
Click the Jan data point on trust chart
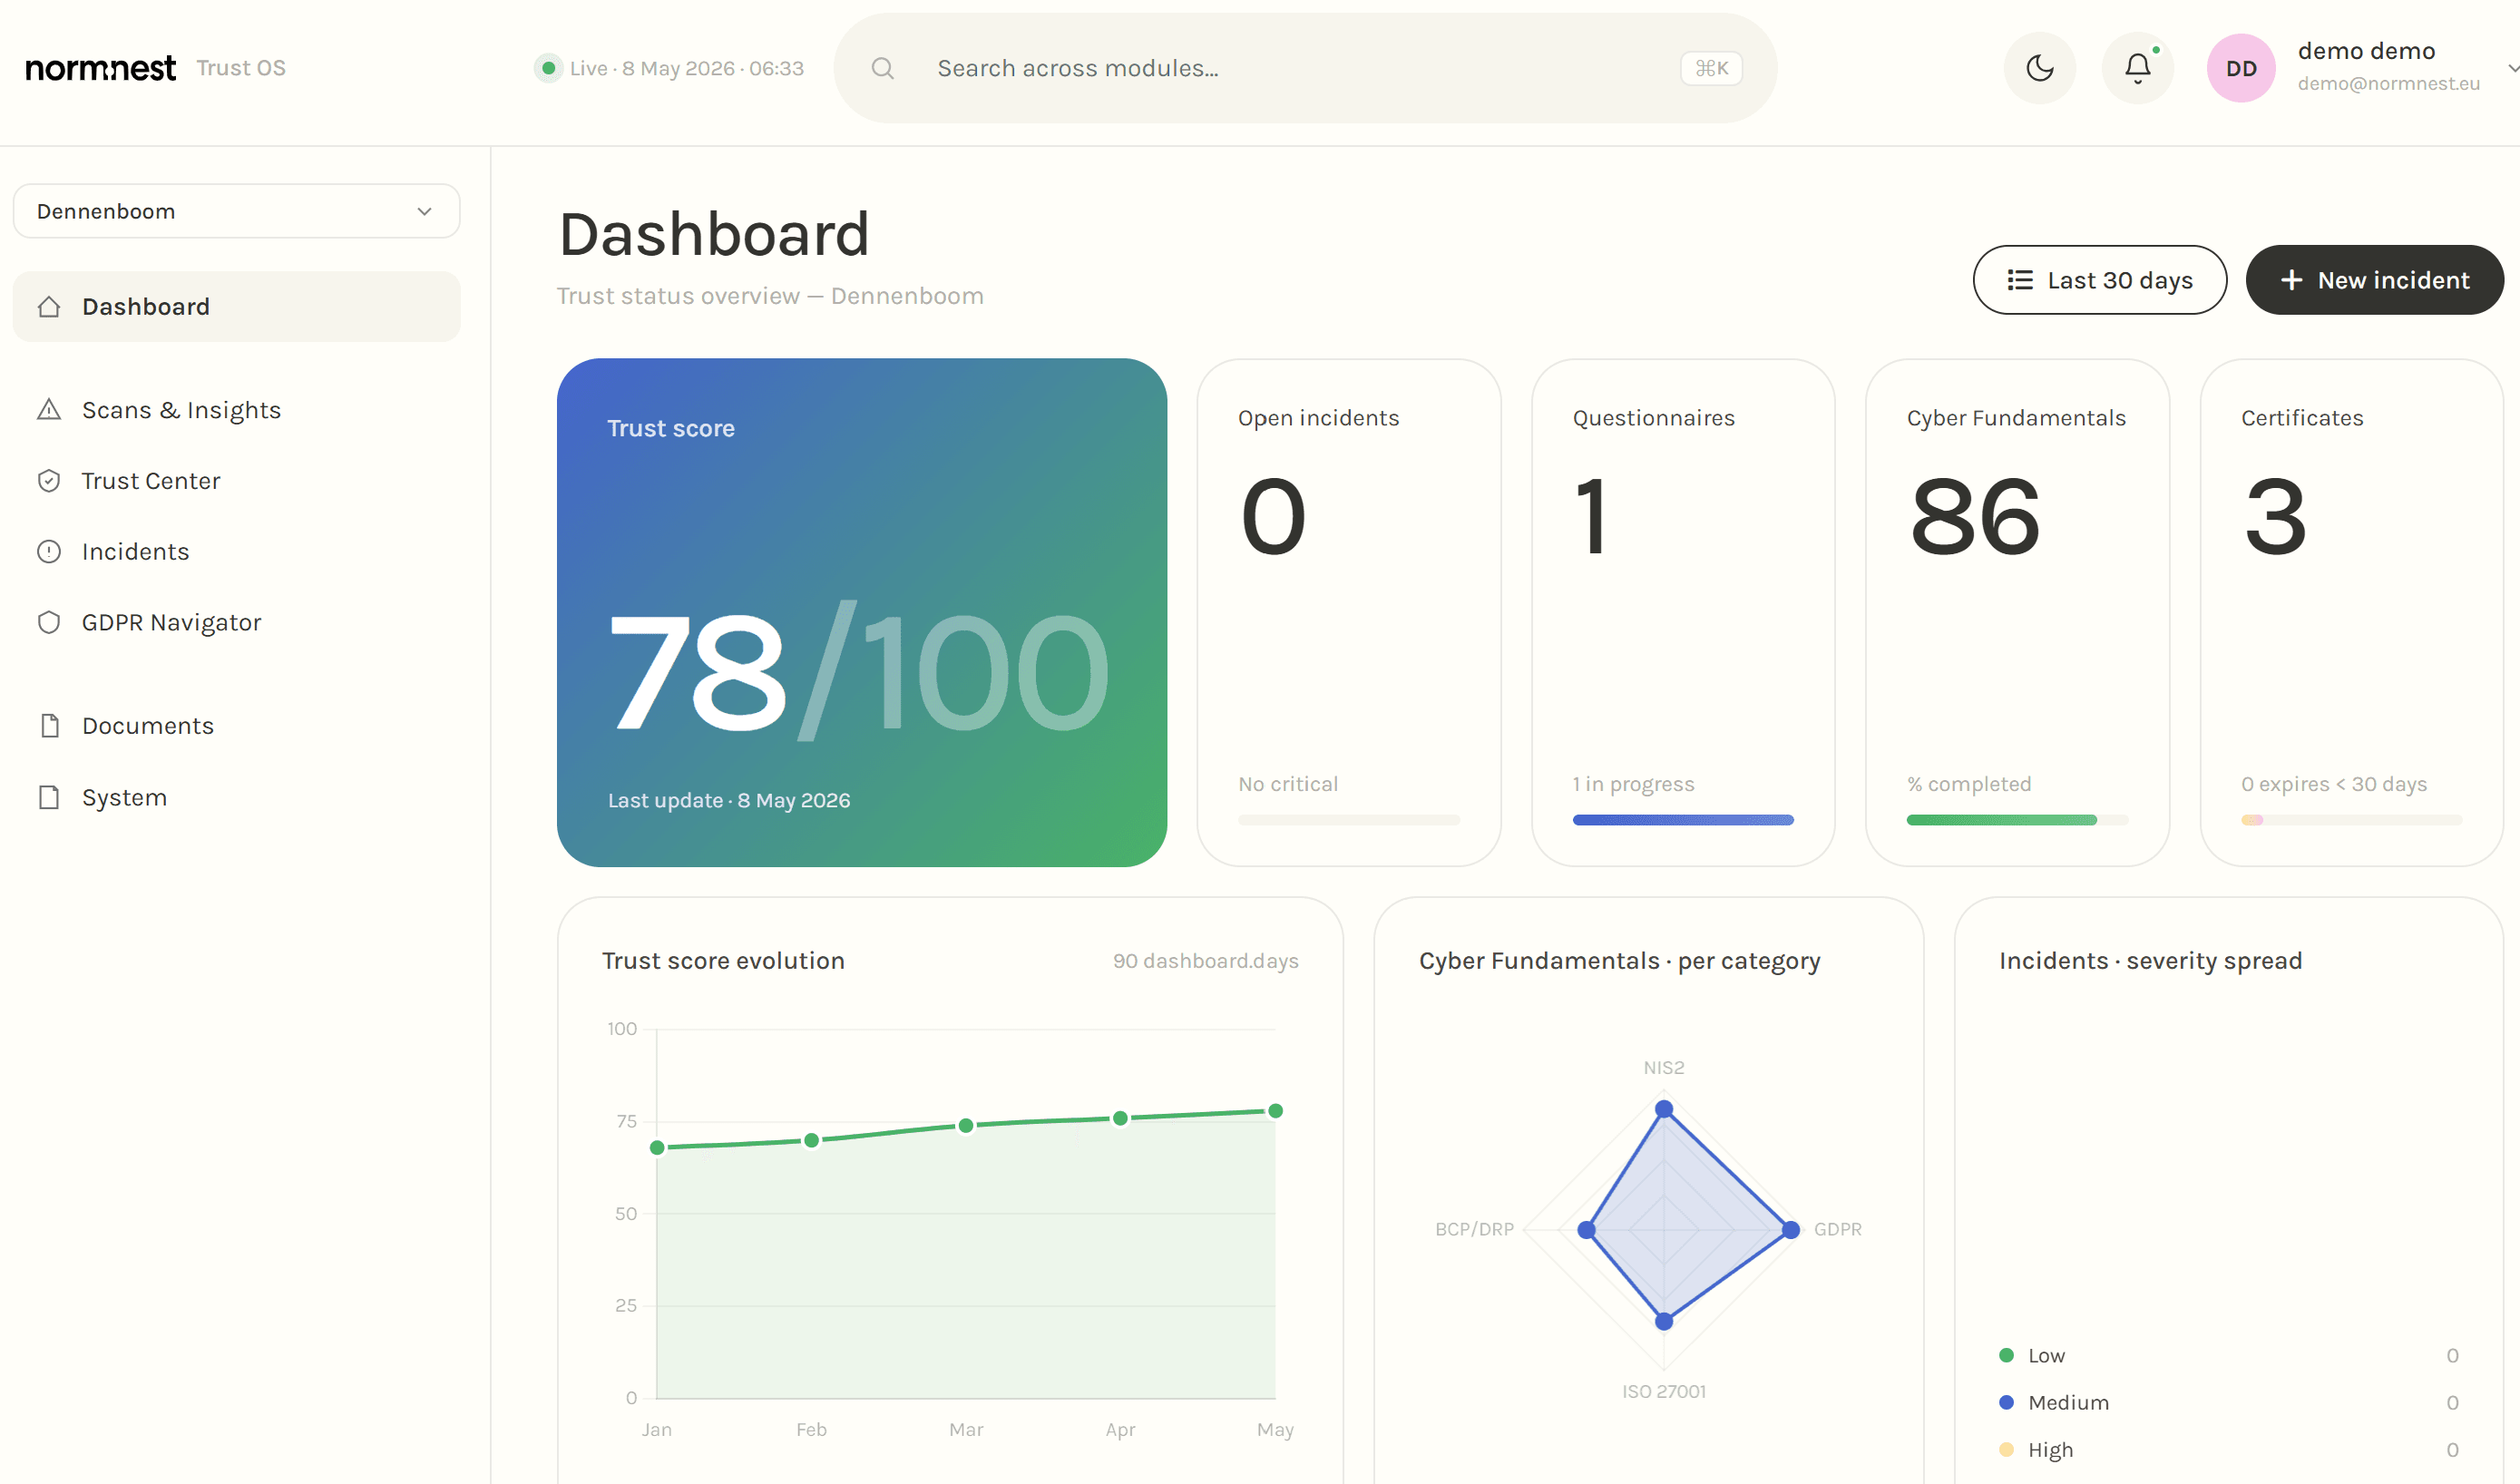tap(657, 1148)
